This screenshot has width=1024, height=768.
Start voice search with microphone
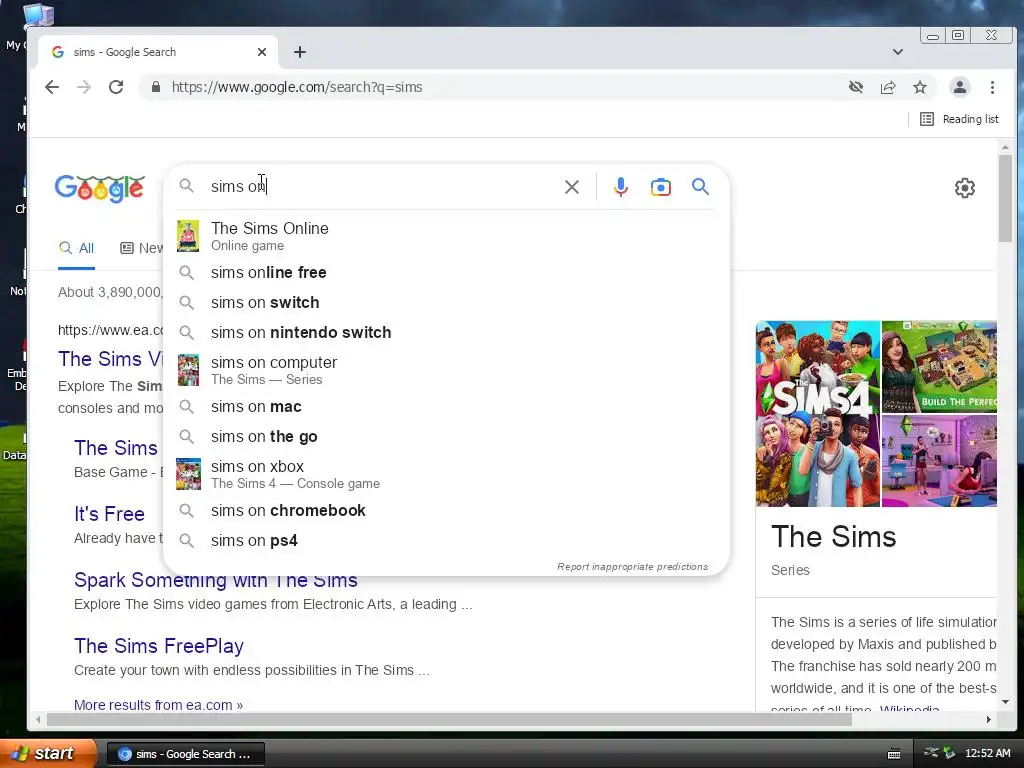[621, 187]
